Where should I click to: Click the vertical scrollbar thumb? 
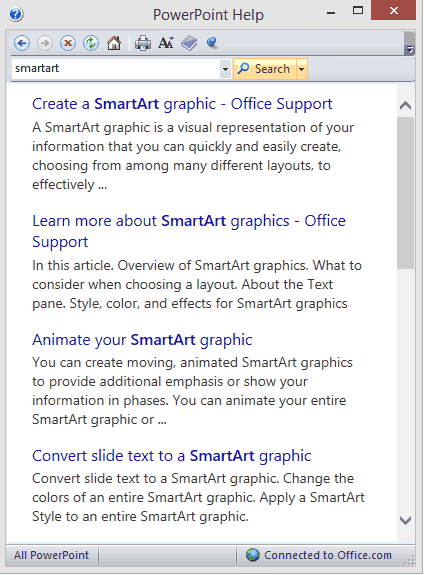click(405, 193)
